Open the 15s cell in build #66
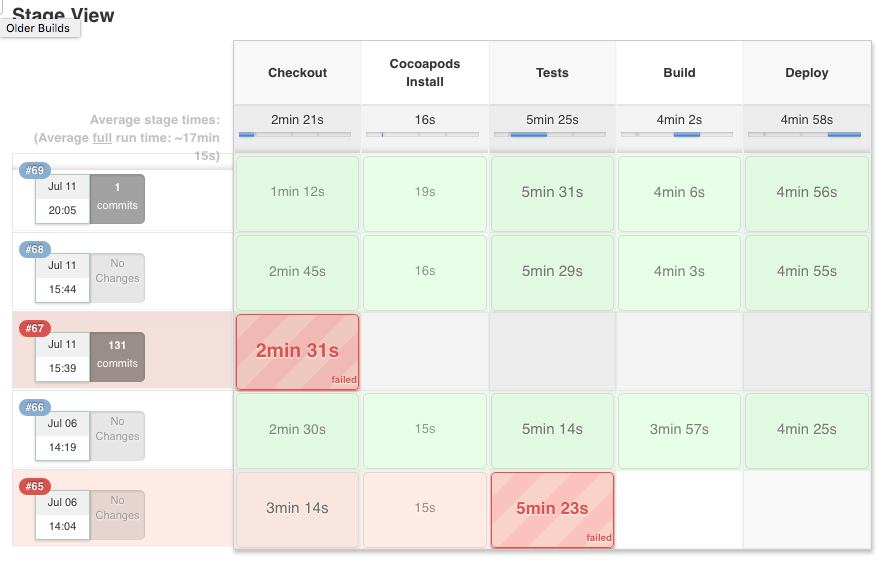The width and height of the screenshot is (882, 567). 425,431
